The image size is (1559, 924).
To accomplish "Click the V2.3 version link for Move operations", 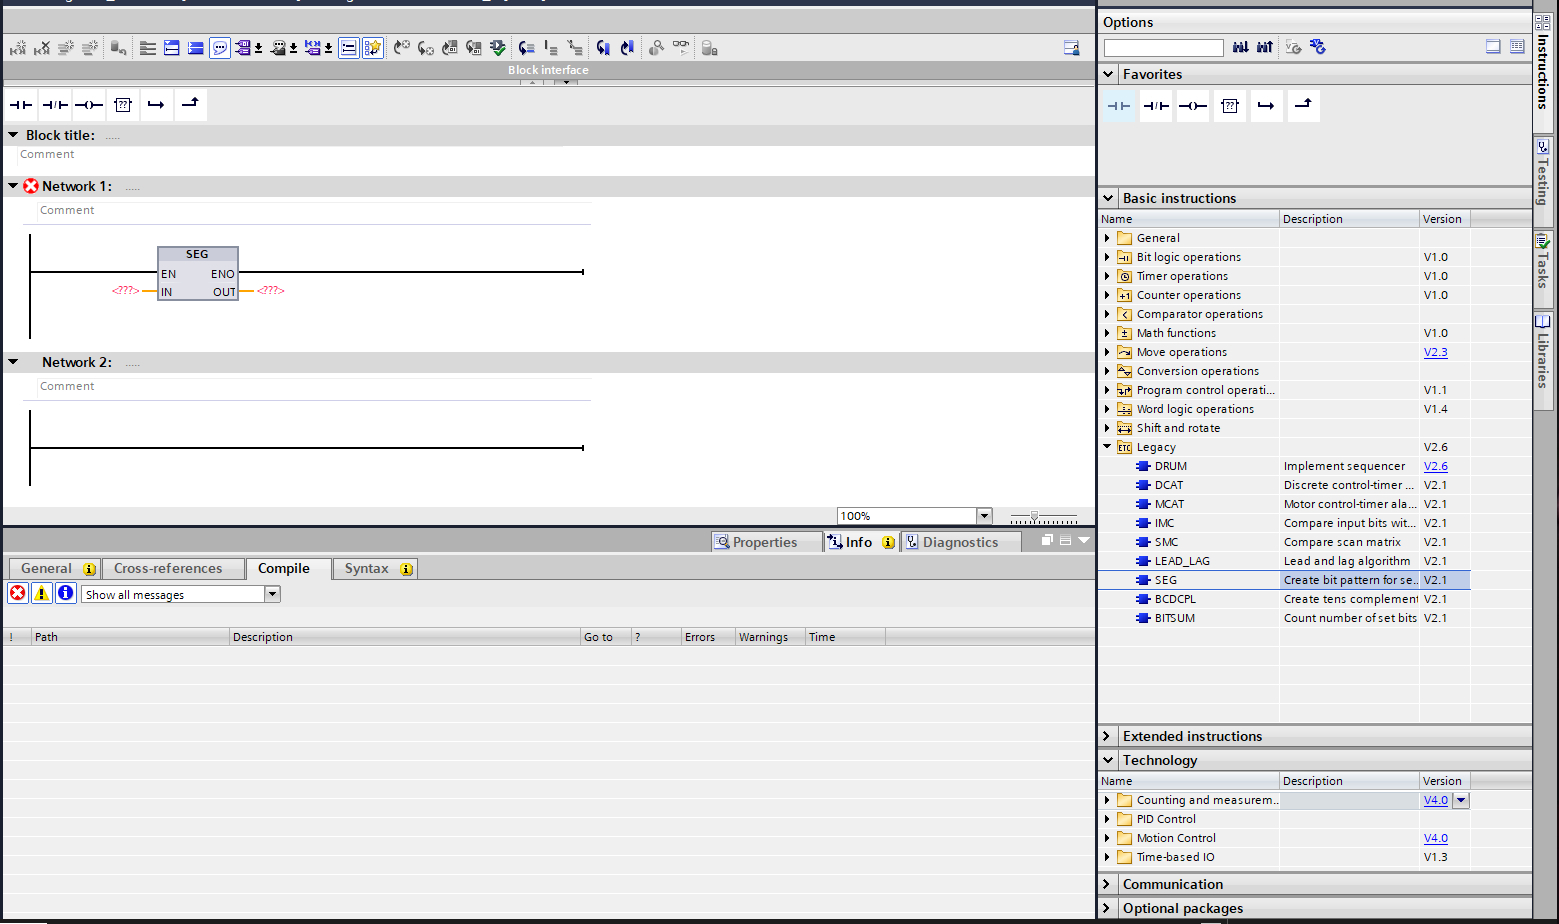I will click(x=1435, y=352).
